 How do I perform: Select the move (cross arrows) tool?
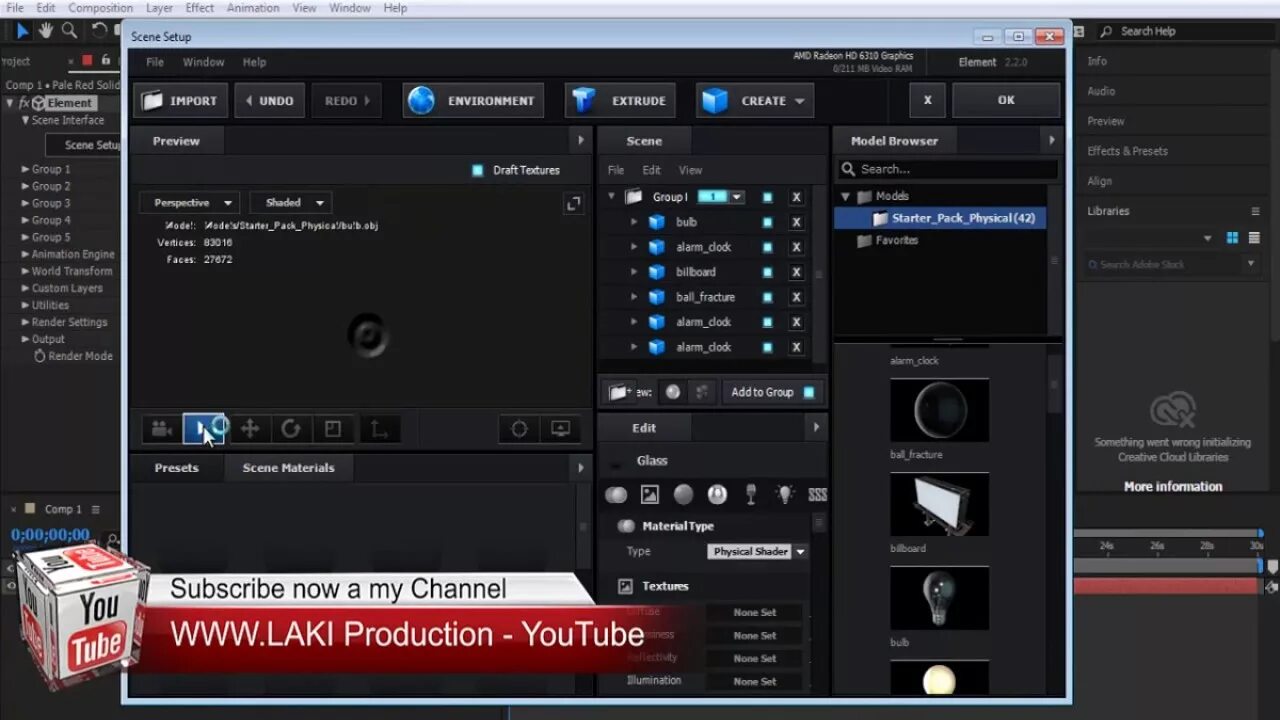(x=250, y=429)
